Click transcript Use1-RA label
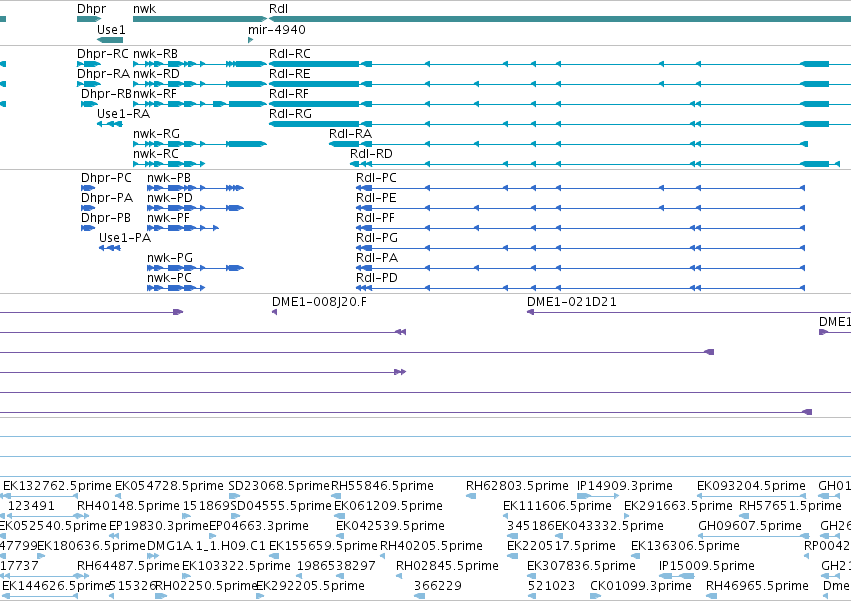This screenshot has height=601, width=851. point(123,114)
